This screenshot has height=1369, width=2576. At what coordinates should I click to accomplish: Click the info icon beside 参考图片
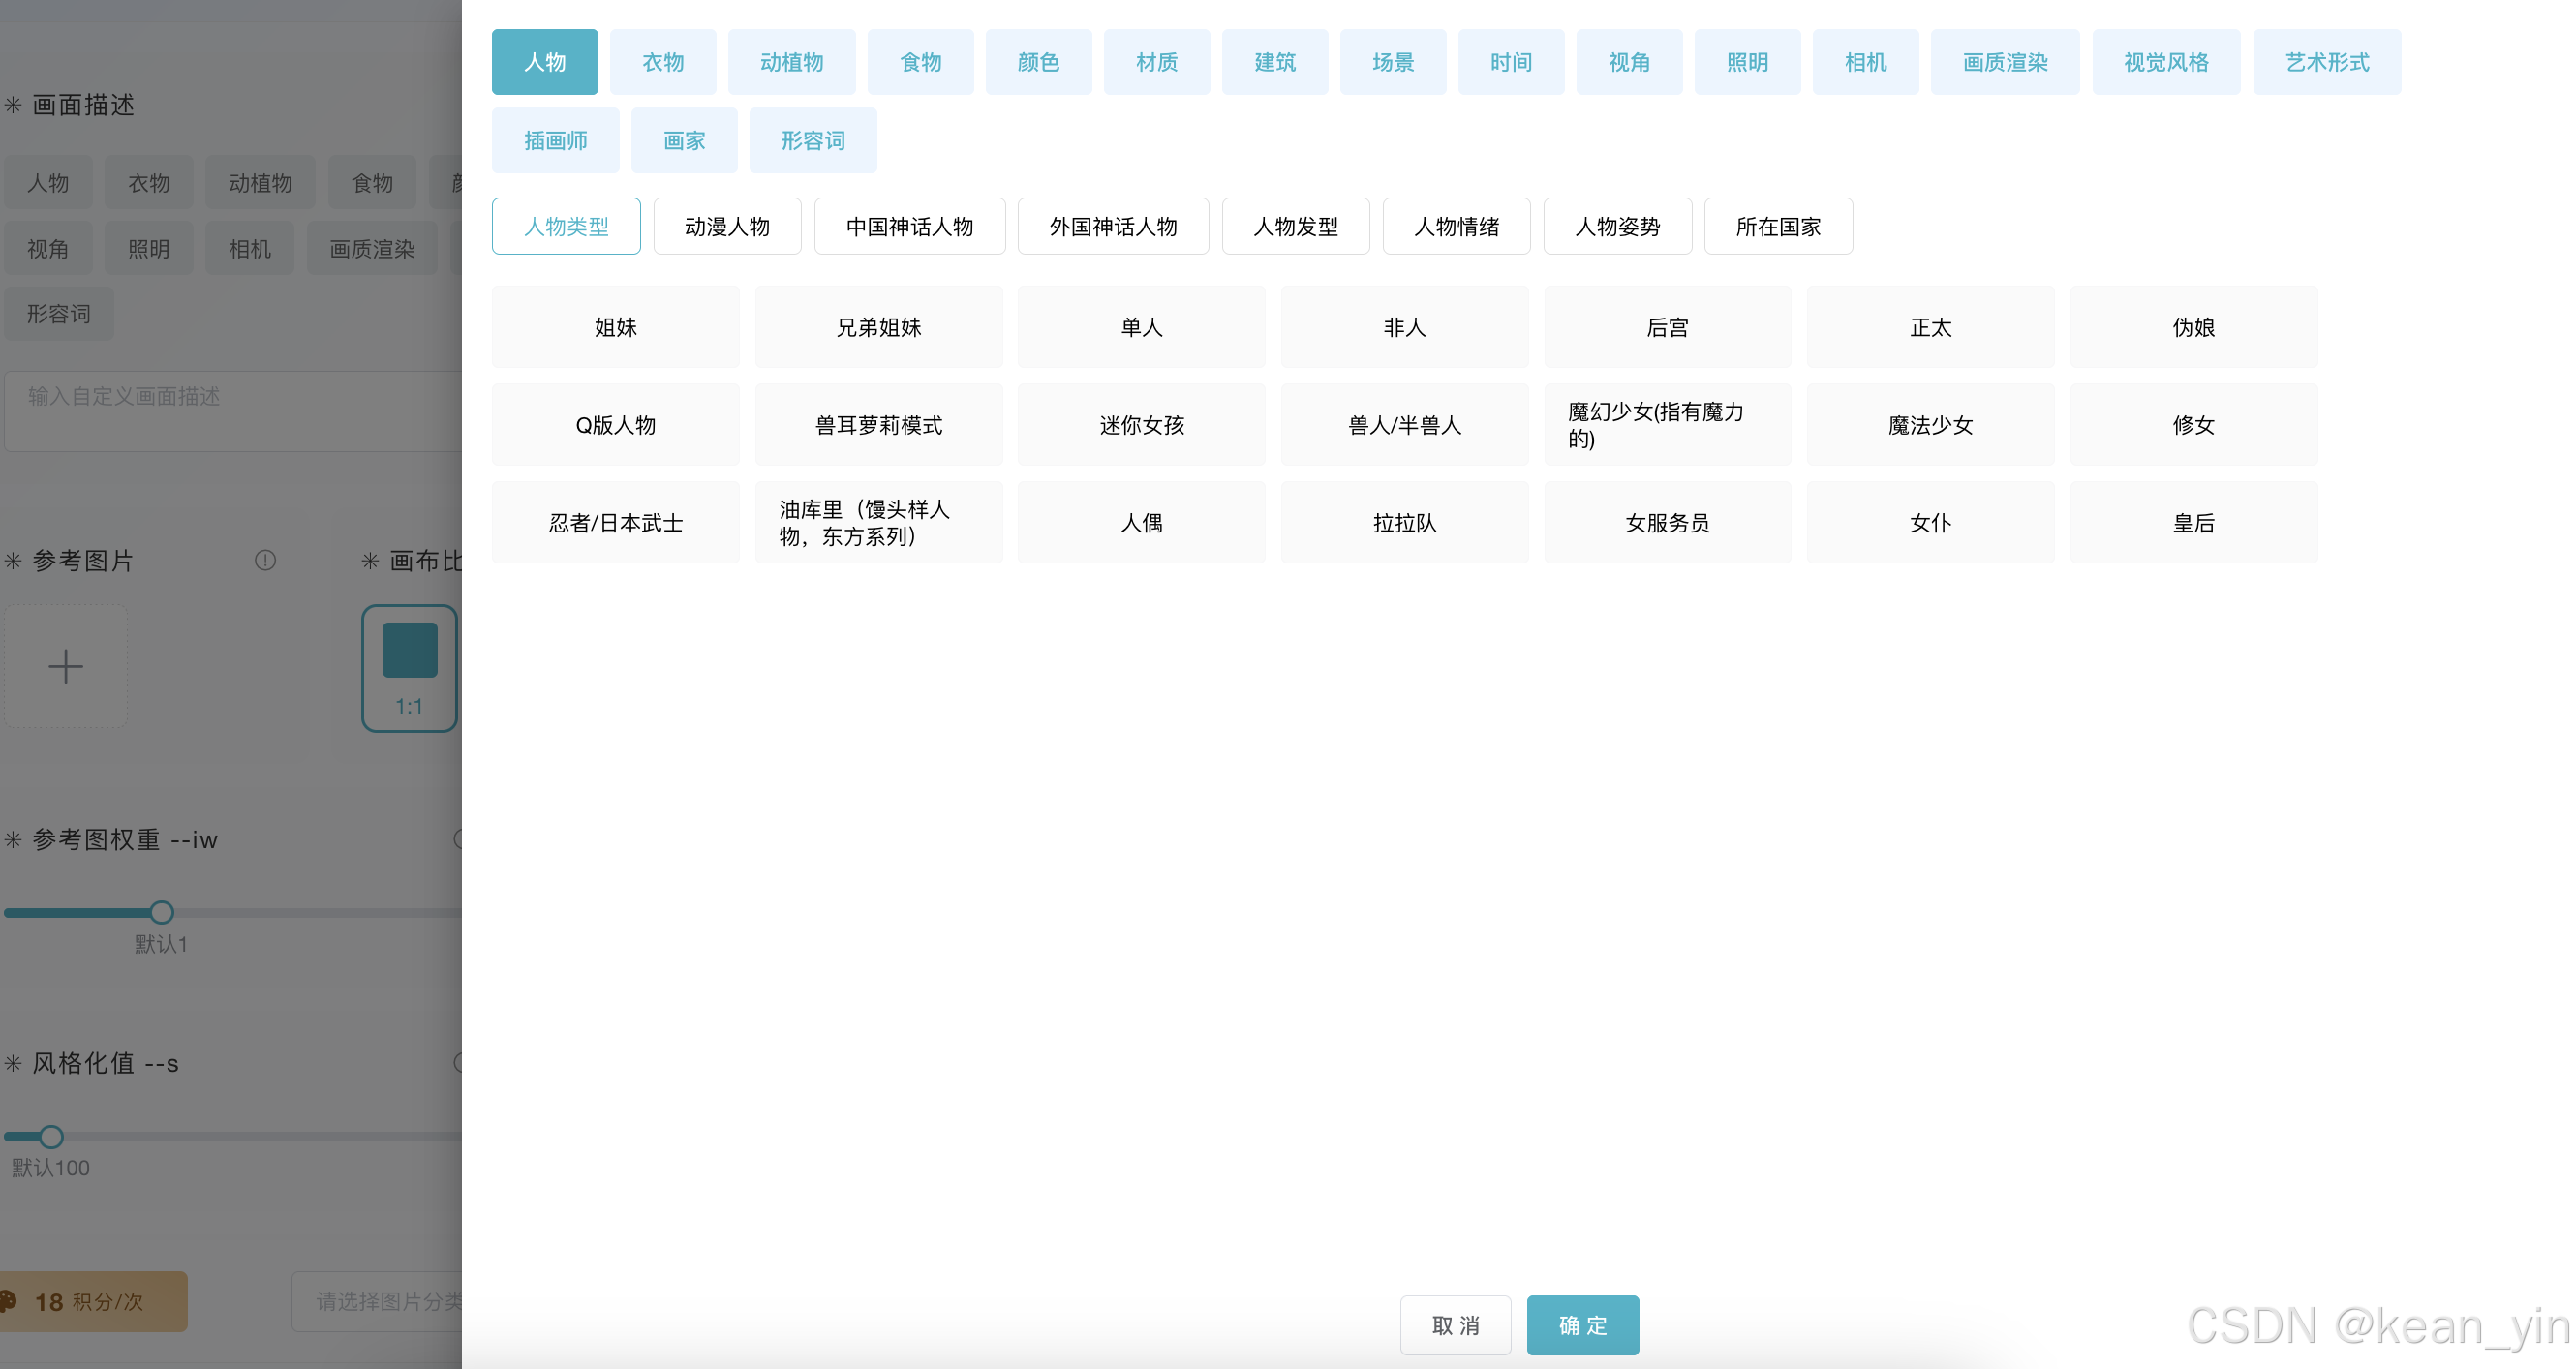(x=265, y=560)
